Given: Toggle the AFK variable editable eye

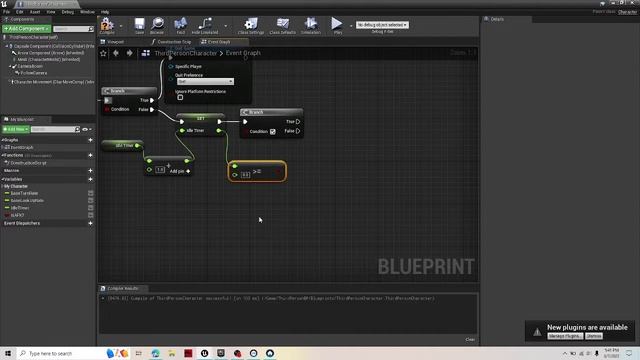Looking at the screenshot, I should tap(91, 215).
